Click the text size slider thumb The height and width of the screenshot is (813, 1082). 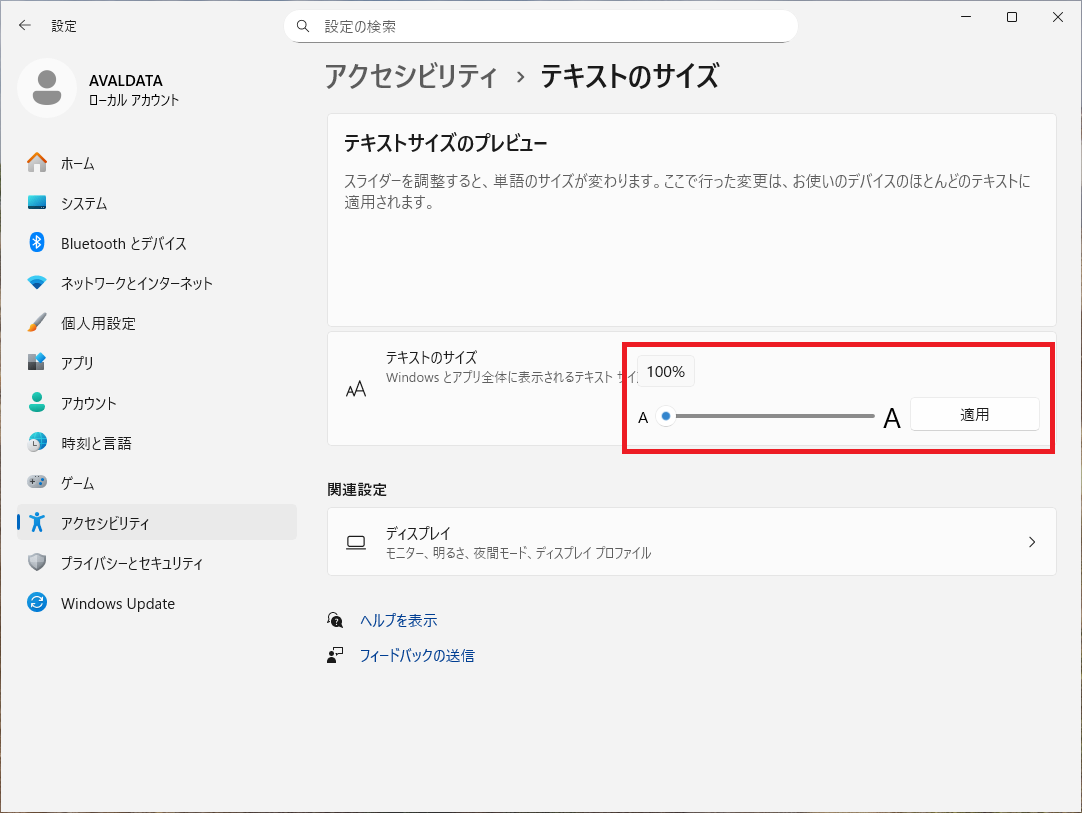pos(666,416)
